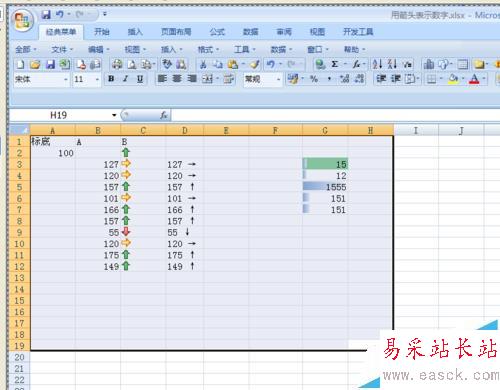Click the Sort Descending Z-A icon
This screenshot has height=390, width=500.
coord(392,64)
